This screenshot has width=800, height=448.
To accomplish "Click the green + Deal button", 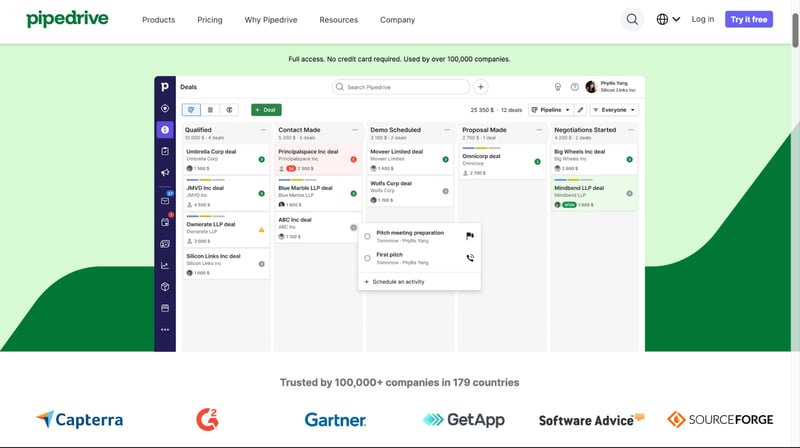I will (266, 110).
